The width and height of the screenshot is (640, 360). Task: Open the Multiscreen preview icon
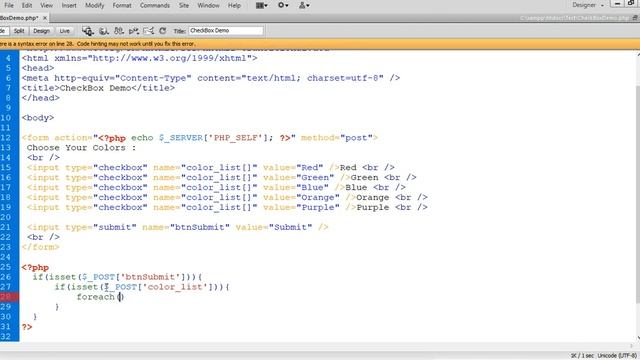[x=88, y=31]
